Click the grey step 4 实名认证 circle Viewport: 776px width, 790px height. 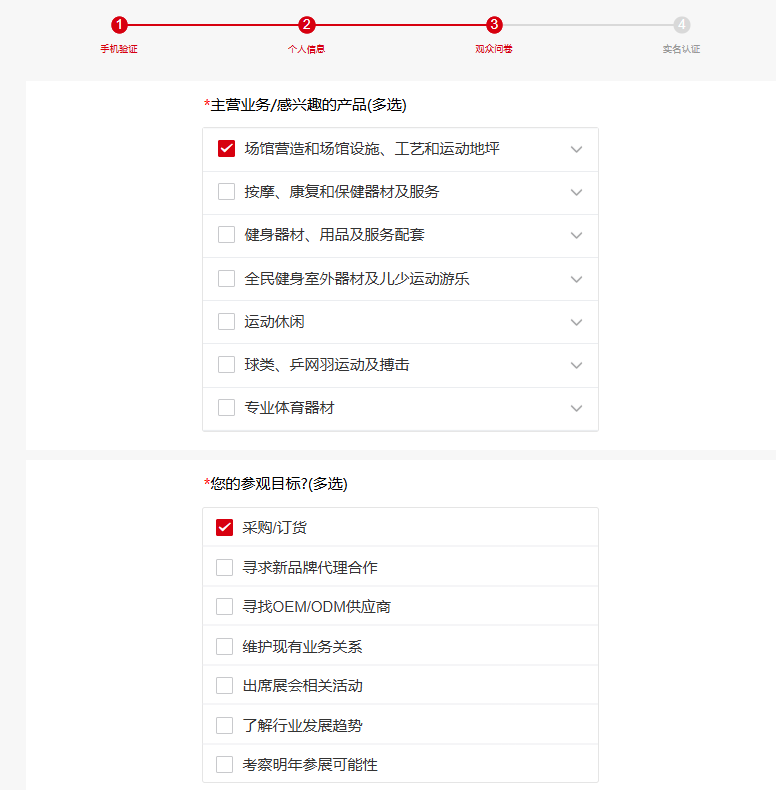[681, 25]
